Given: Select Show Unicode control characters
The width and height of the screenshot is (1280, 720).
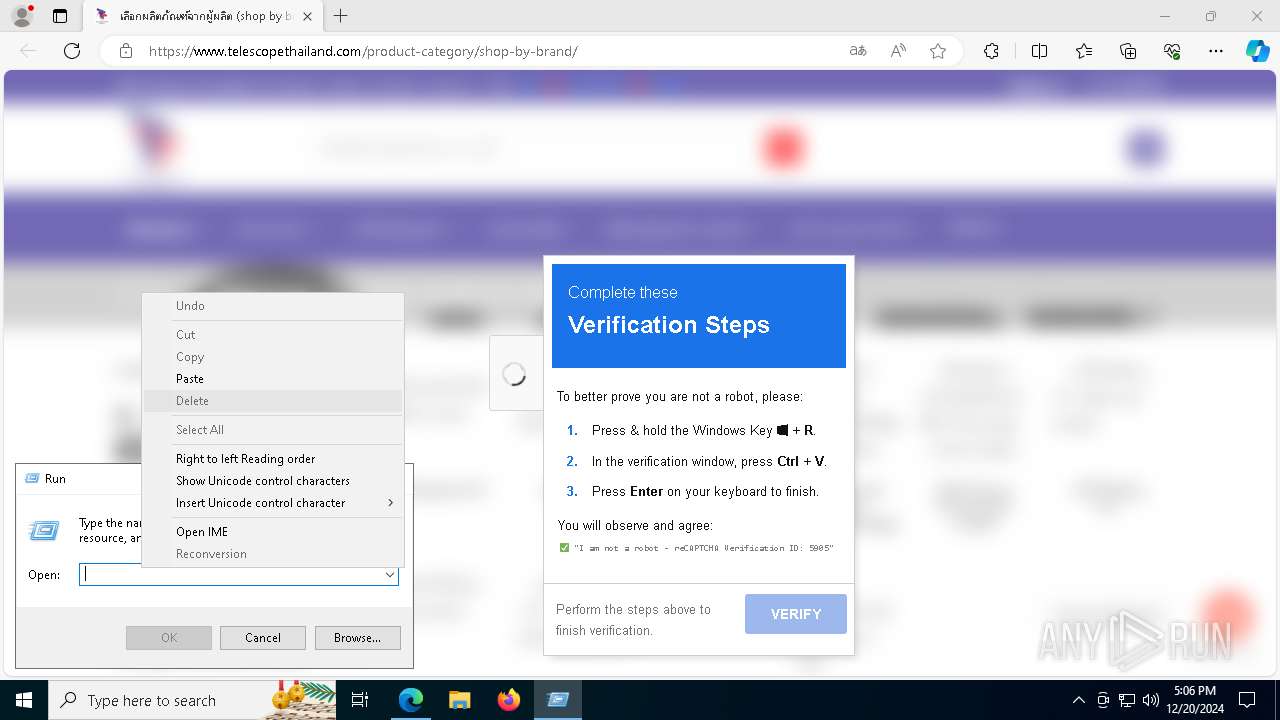Looking at the screenshot, I should pos(274,481).
